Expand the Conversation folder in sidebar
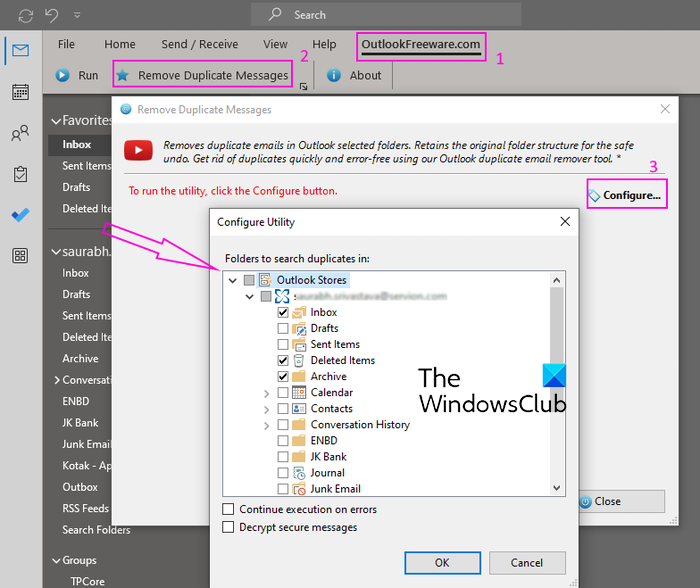This screenshot has width=700, height=588. [x=57, y=380]
